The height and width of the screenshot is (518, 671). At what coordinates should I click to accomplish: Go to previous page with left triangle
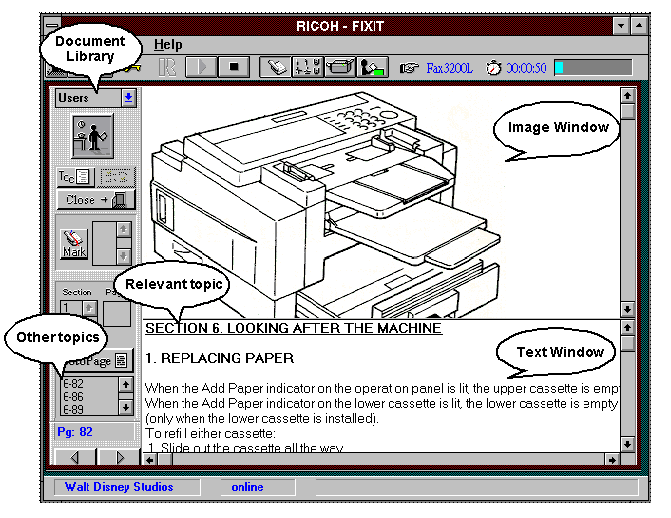(x=75, y=457)
